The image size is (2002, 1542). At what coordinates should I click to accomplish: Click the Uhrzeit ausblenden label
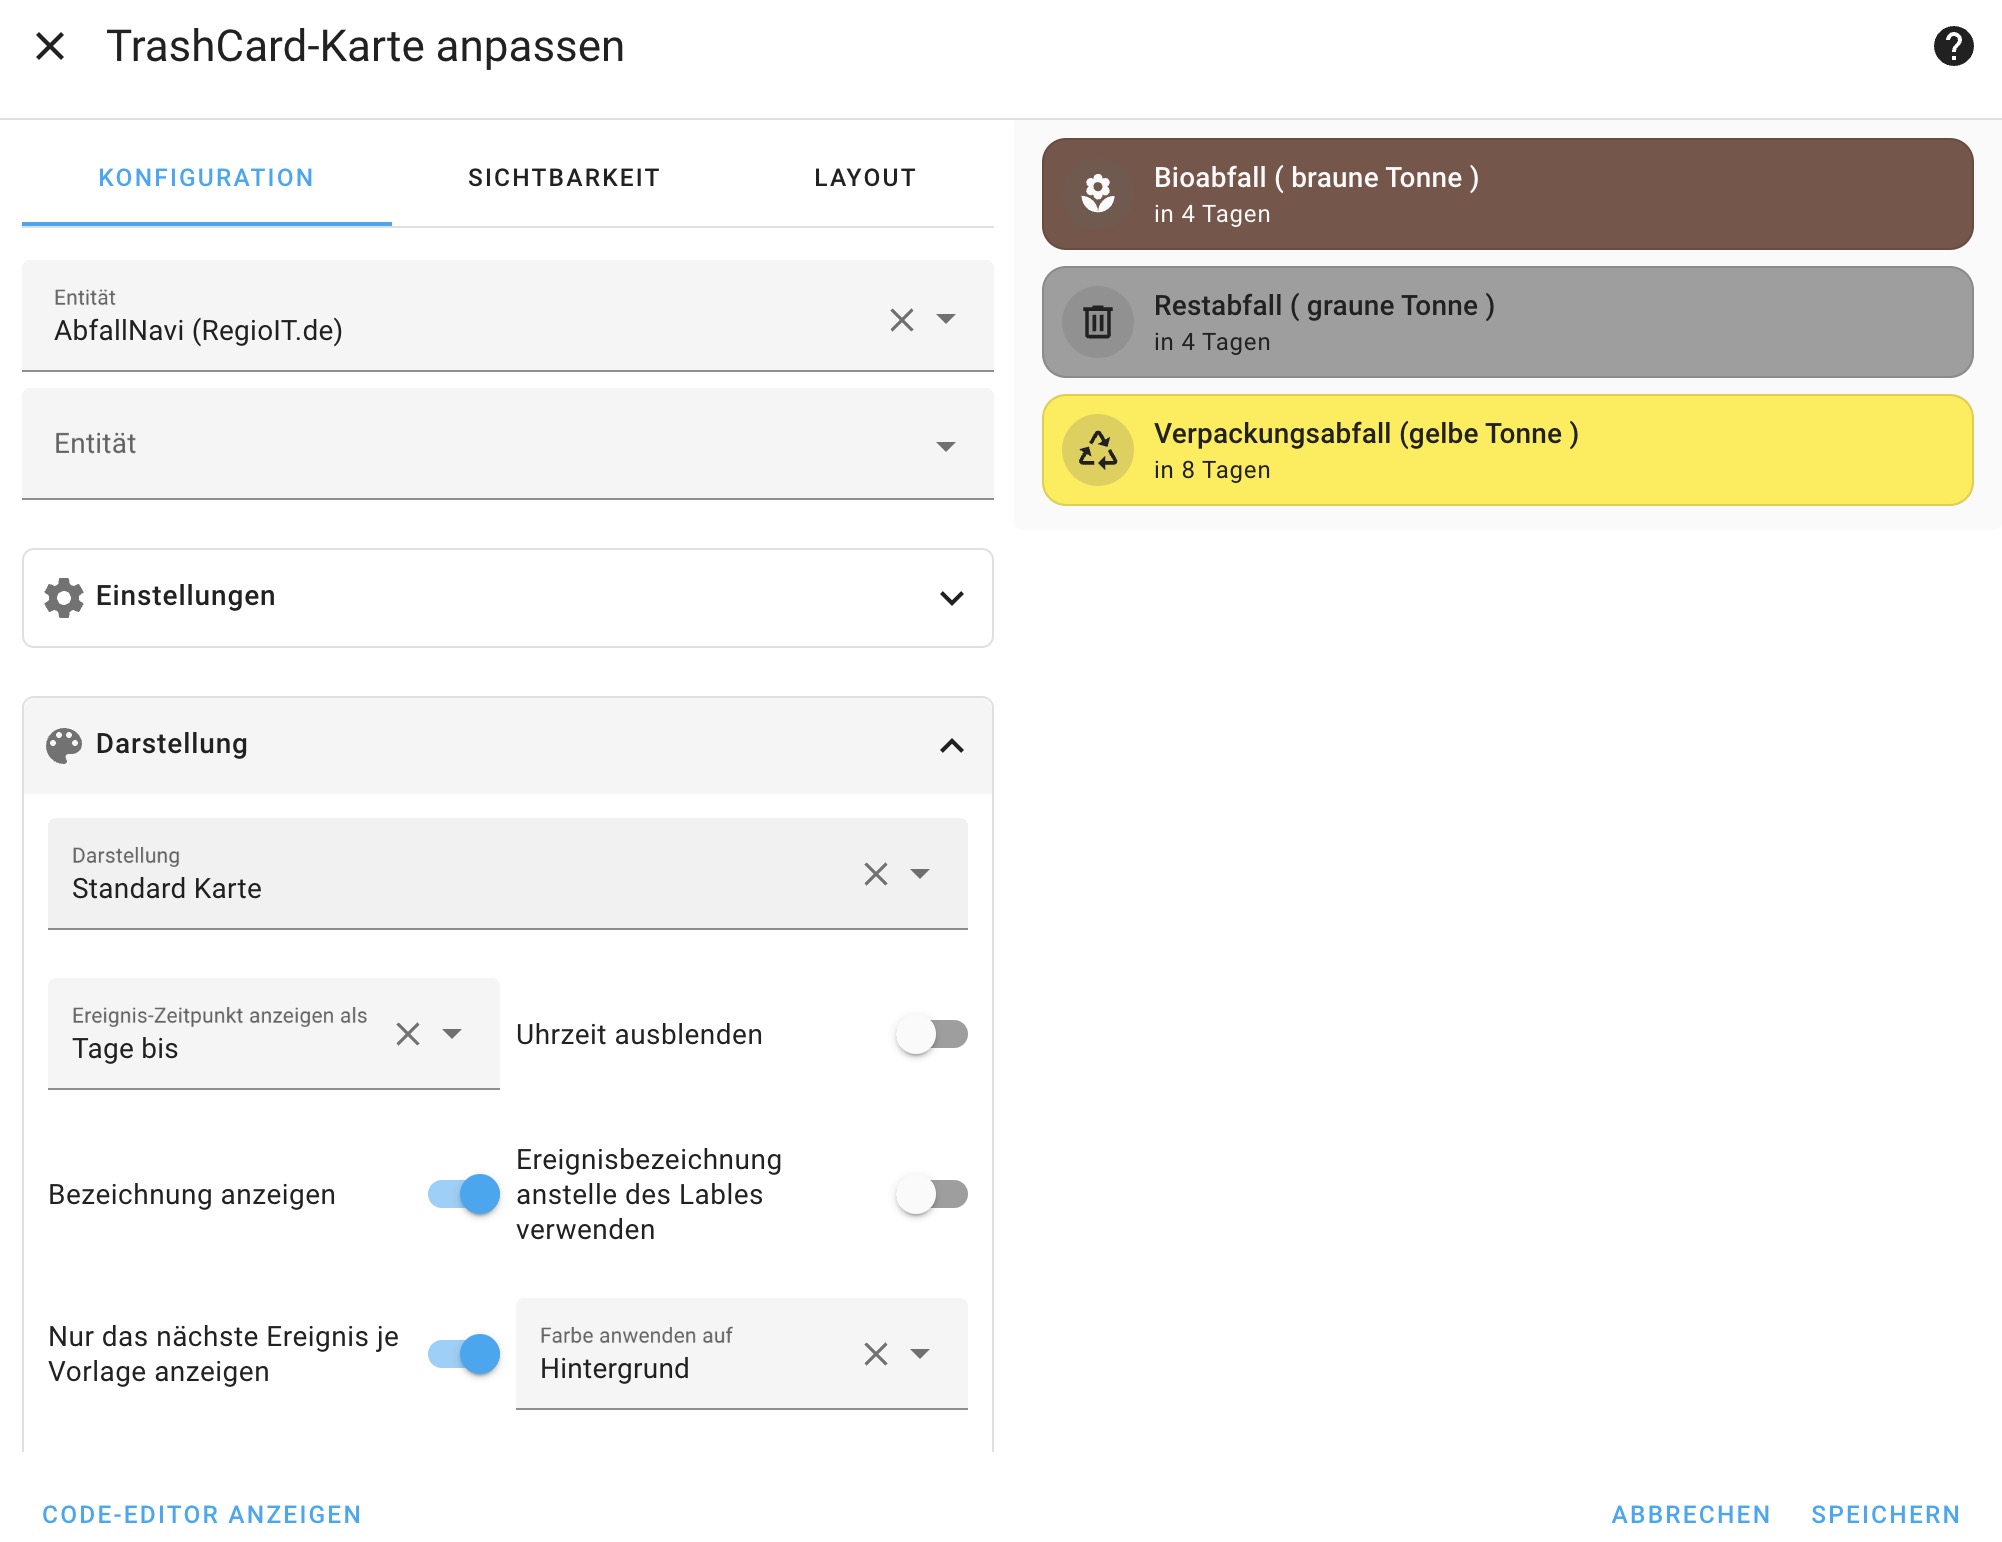point(639,1034)
